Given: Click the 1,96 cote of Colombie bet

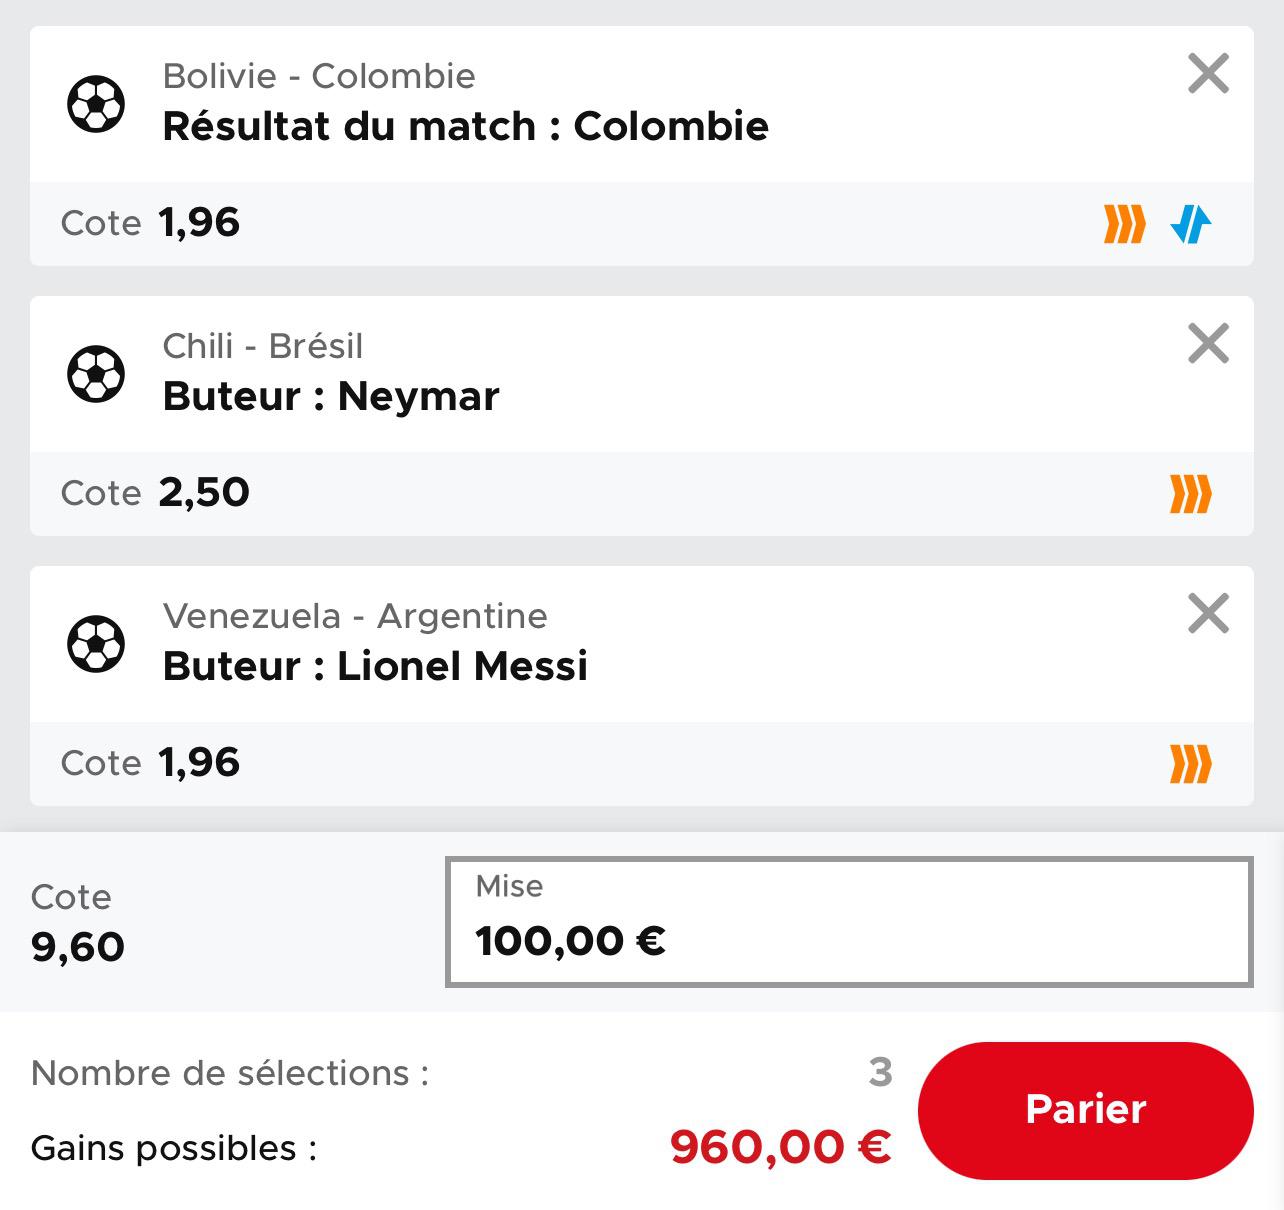Looking at the screenshot, I should click(199, 223).
